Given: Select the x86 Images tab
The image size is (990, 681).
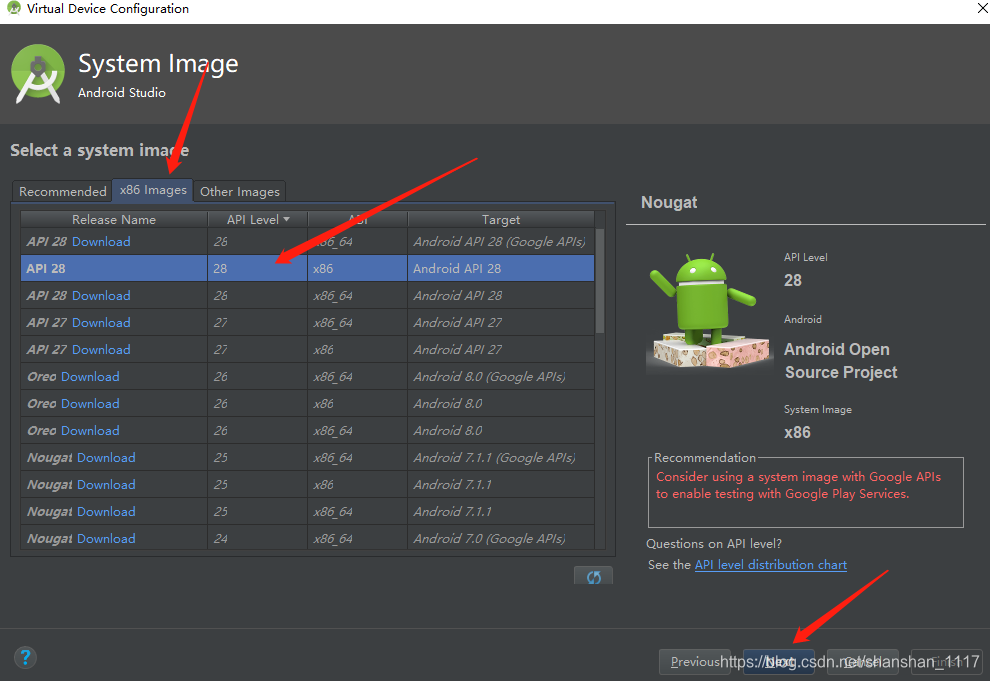Looking at the screenshot, I should [153, 190].
